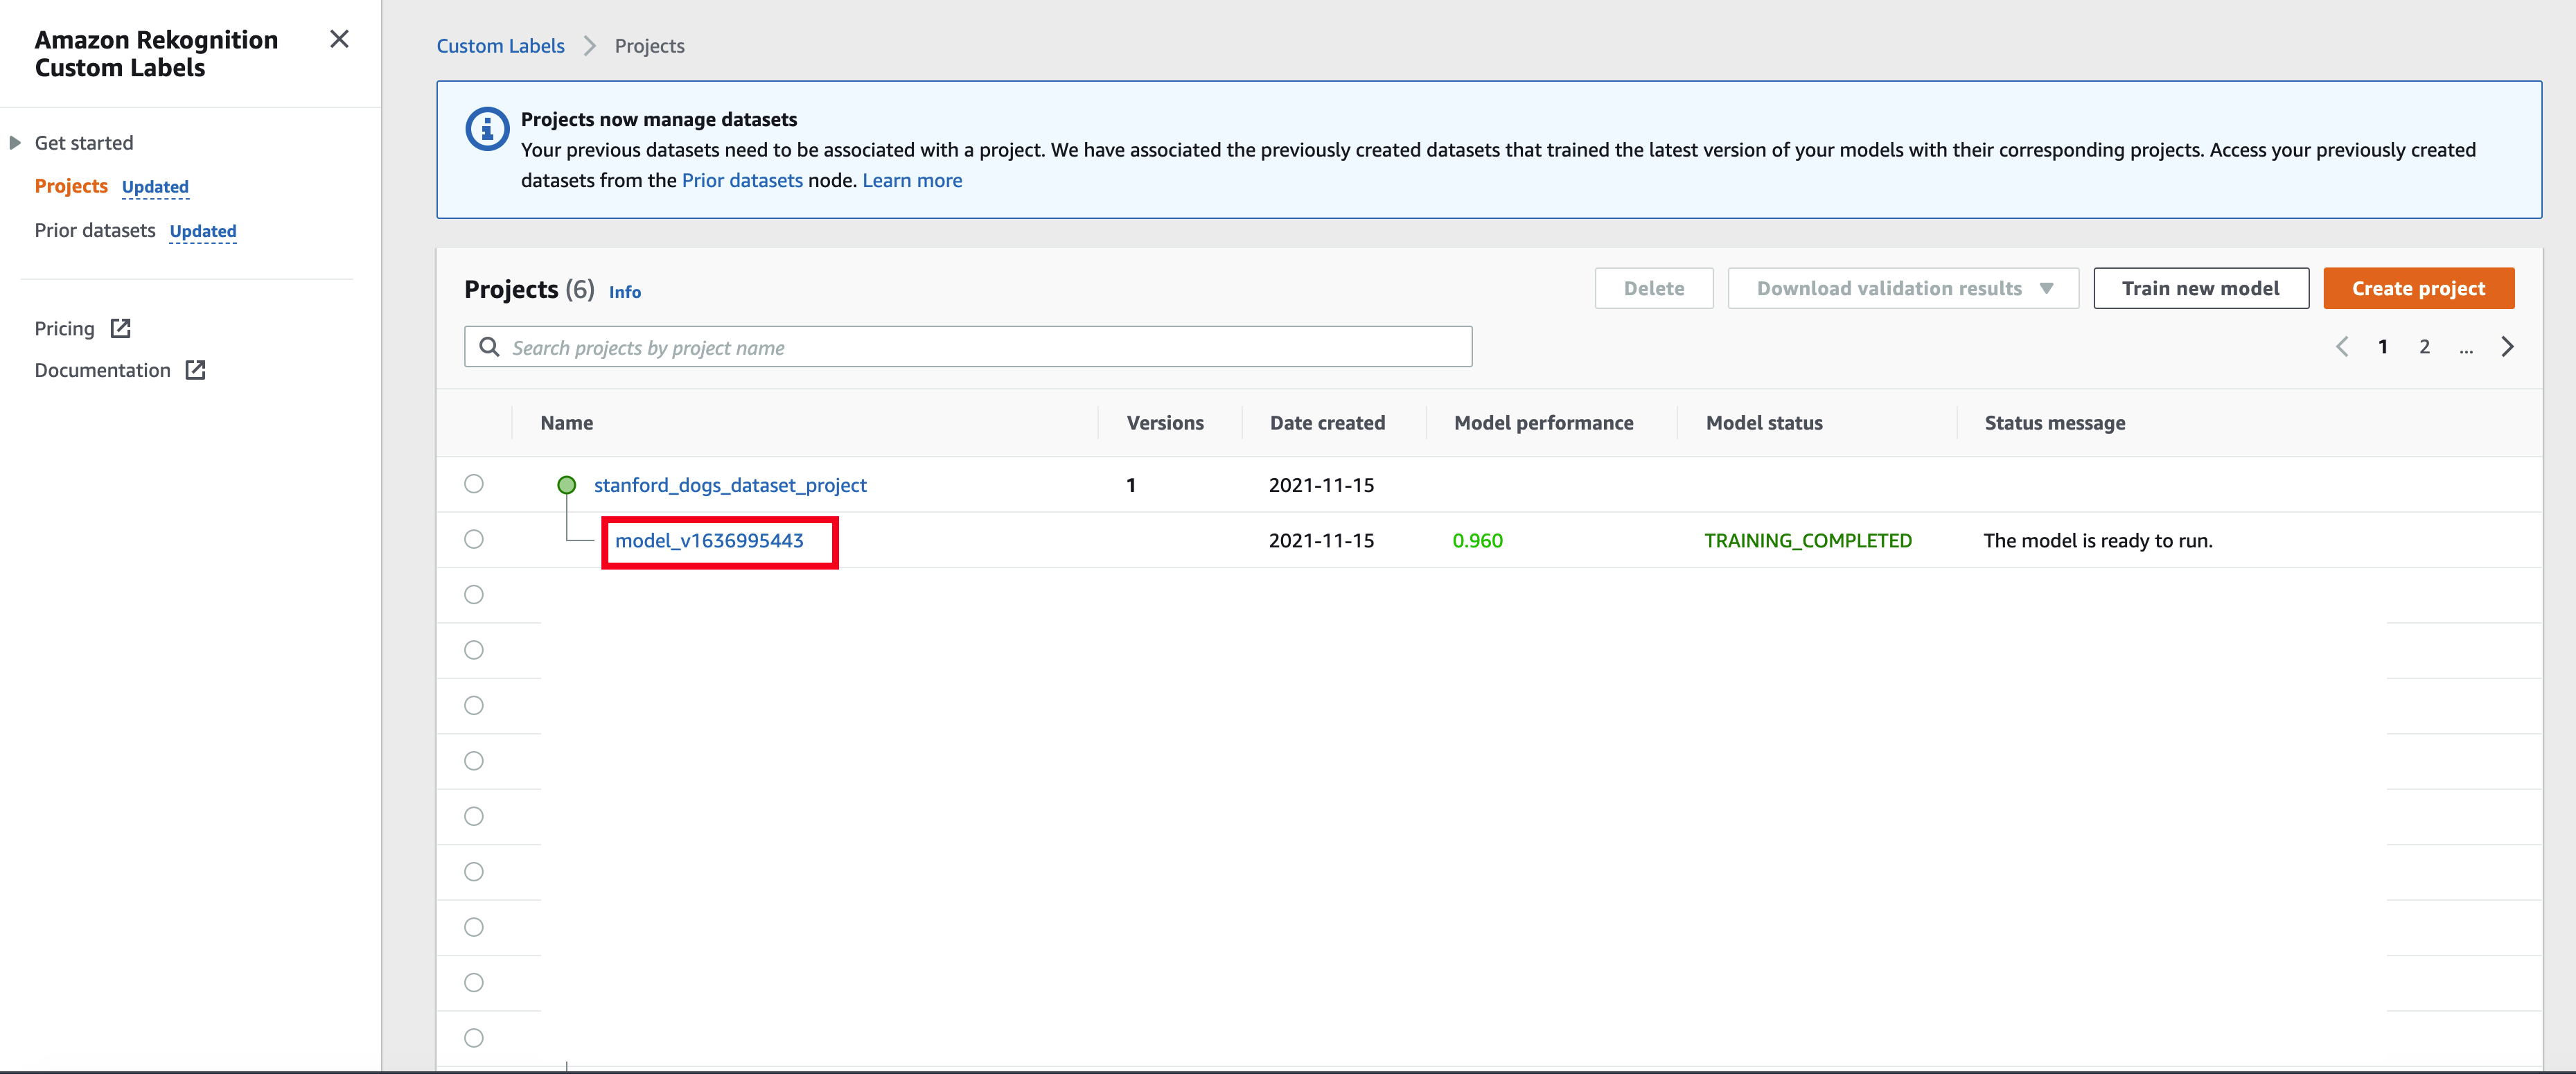Open the Learn more link
2576x1074 pixels.
click(912, 180)
